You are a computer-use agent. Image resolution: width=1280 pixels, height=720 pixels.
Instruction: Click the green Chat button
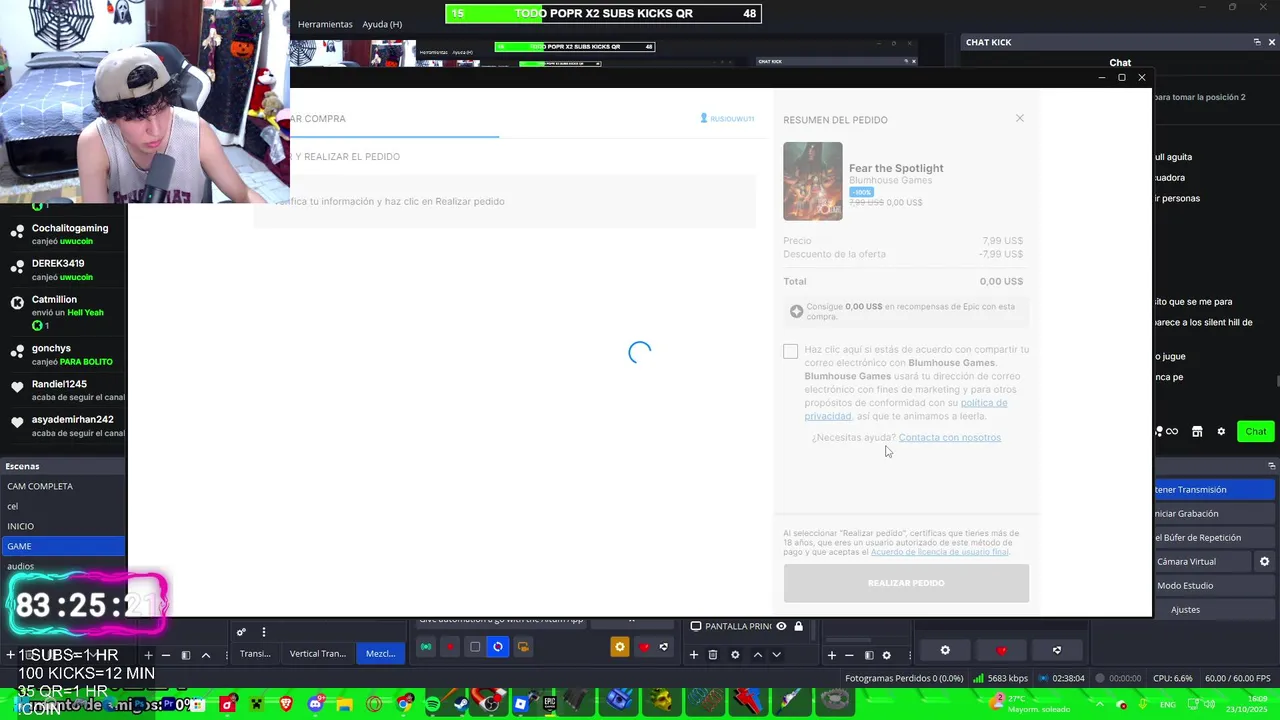click(1256, 431)
